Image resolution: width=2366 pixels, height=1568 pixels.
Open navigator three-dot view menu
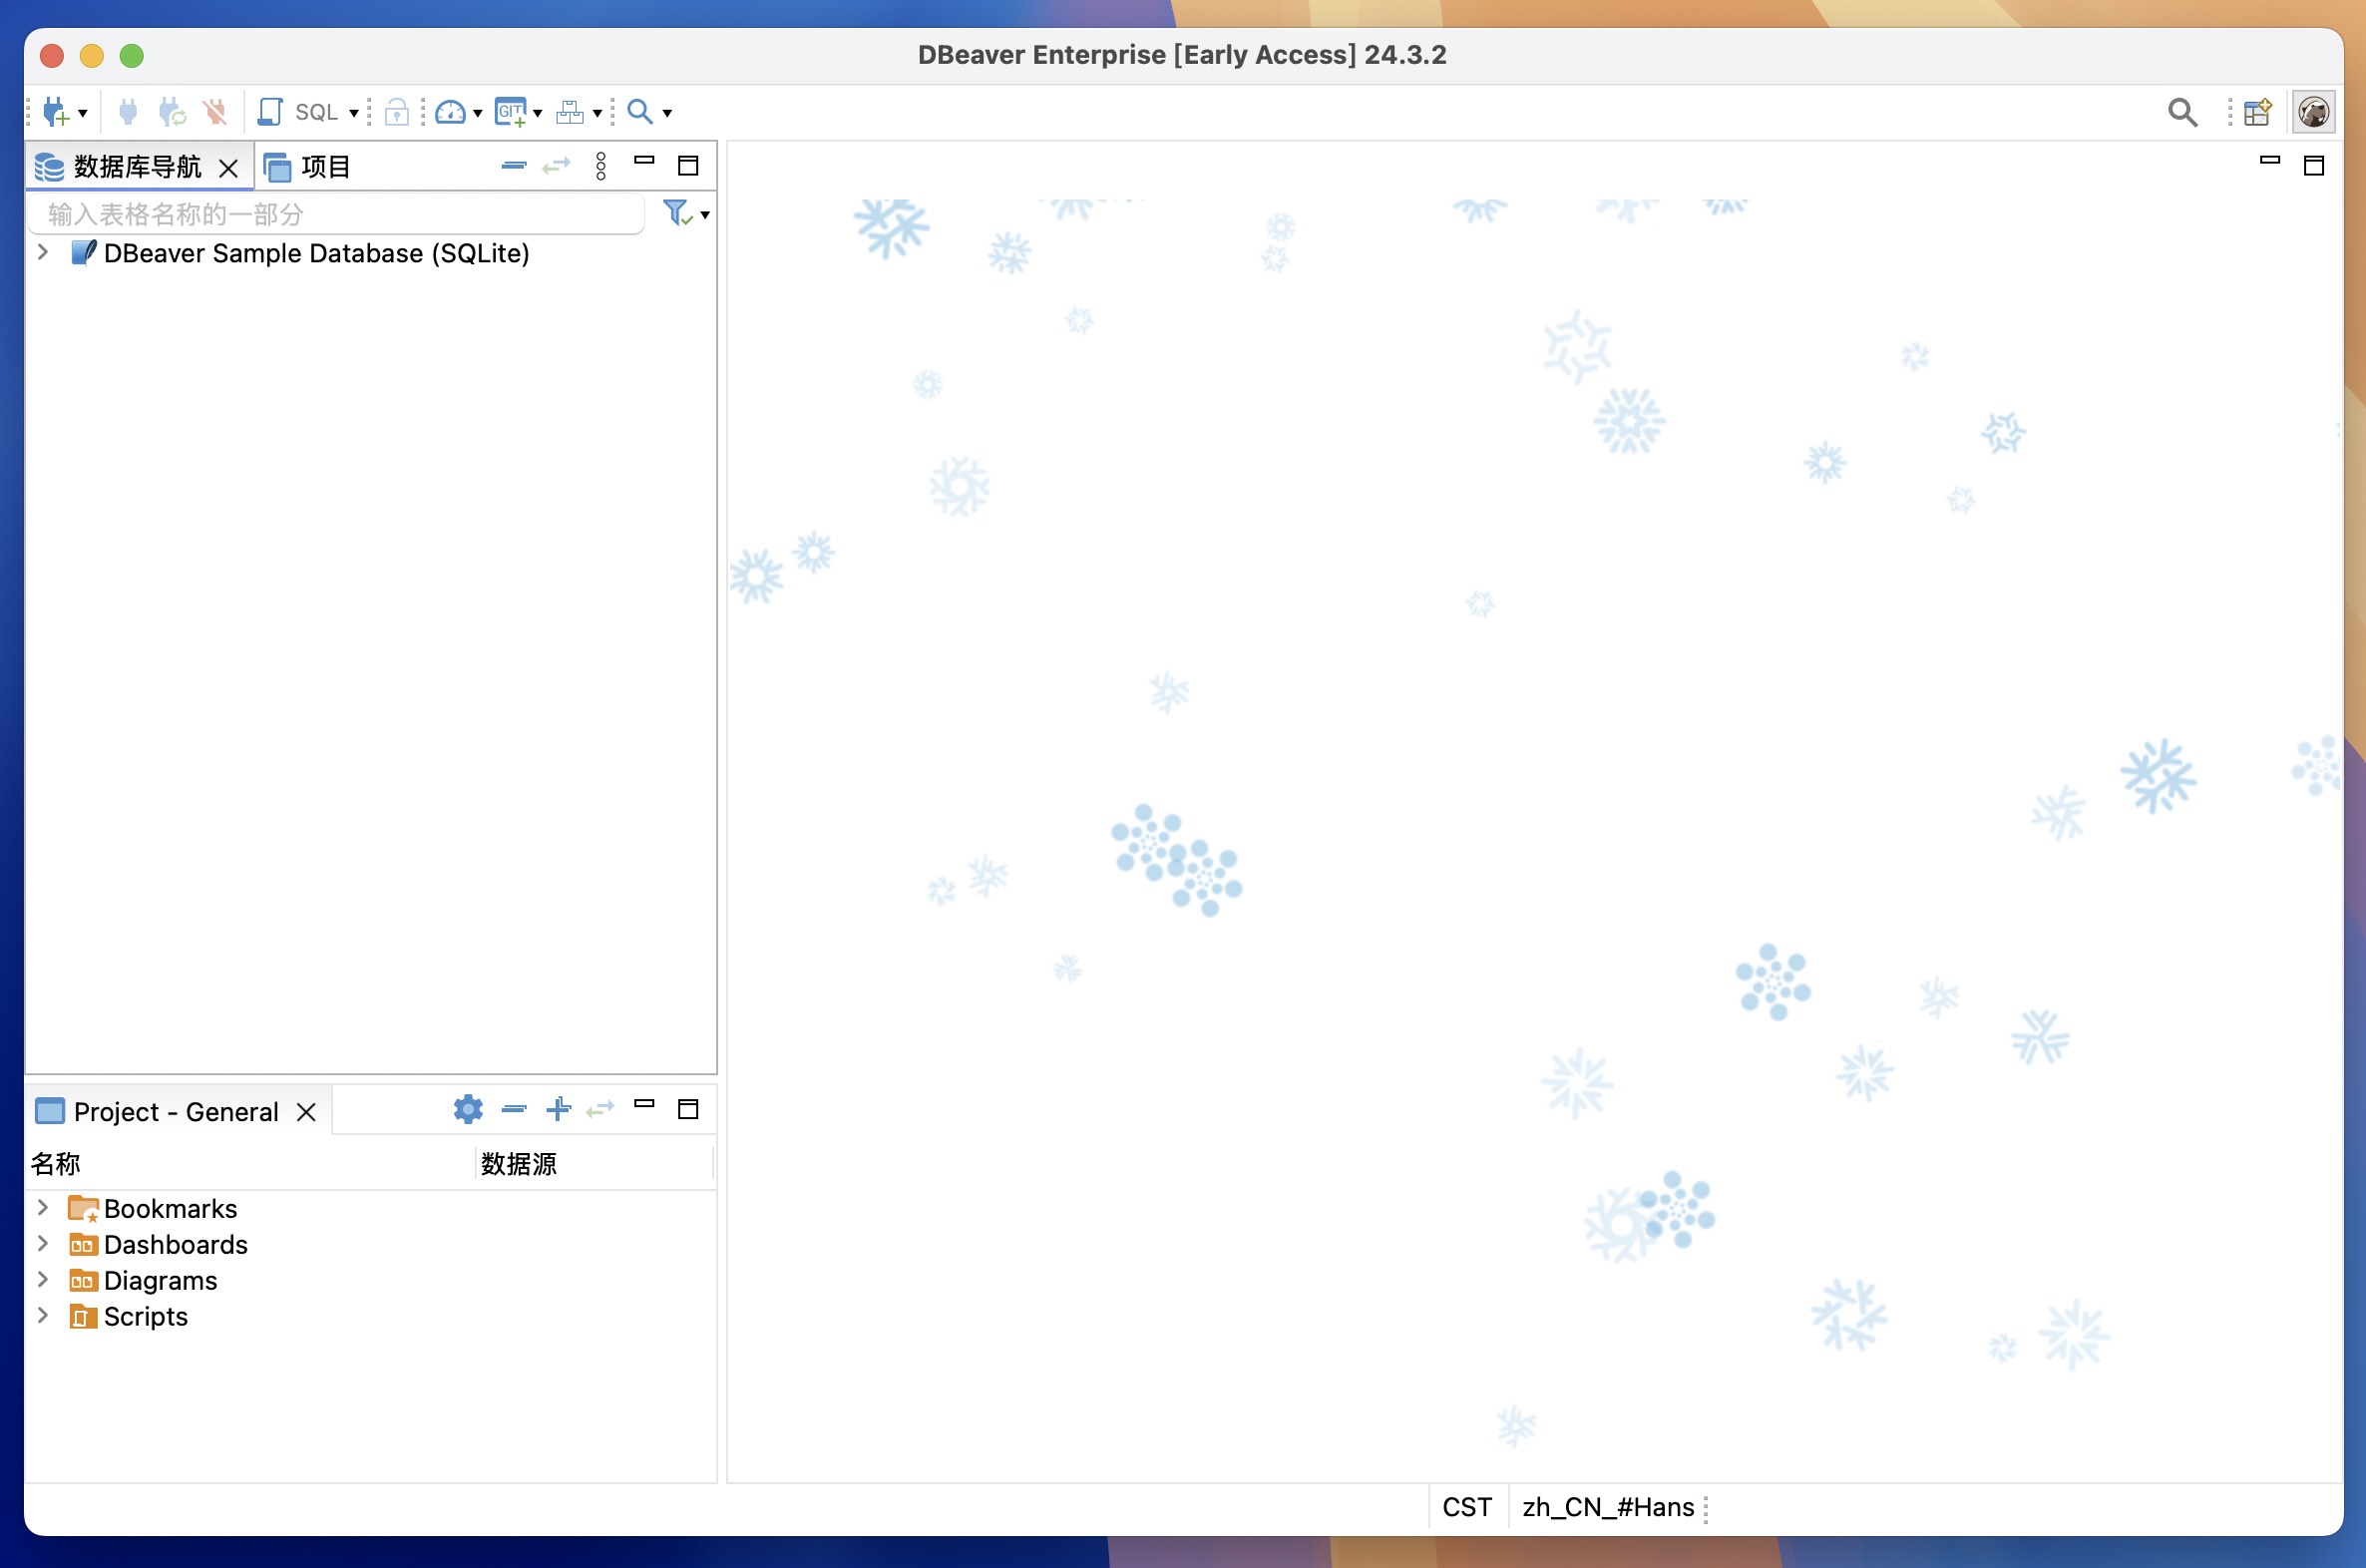point(601,166)
